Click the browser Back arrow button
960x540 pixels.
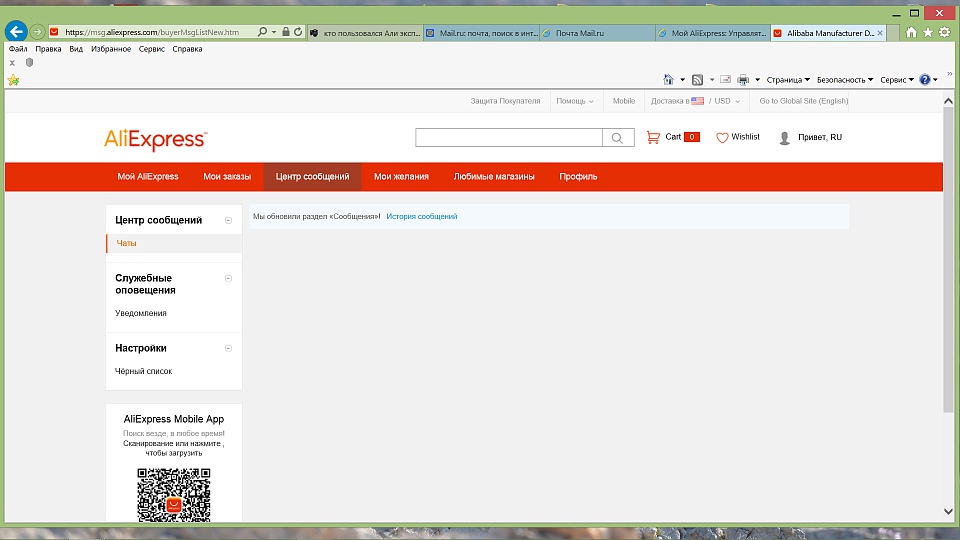16,31
